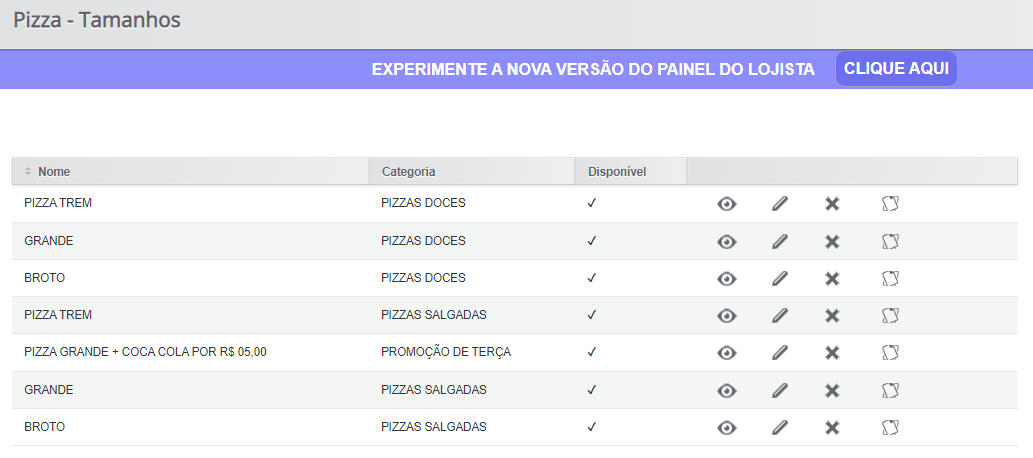This screenshot has height=458, width=1033.
Task: Toggle eye icon for PIZZA TREM in PIZZAS DOCES
Action: coord(727,204)
